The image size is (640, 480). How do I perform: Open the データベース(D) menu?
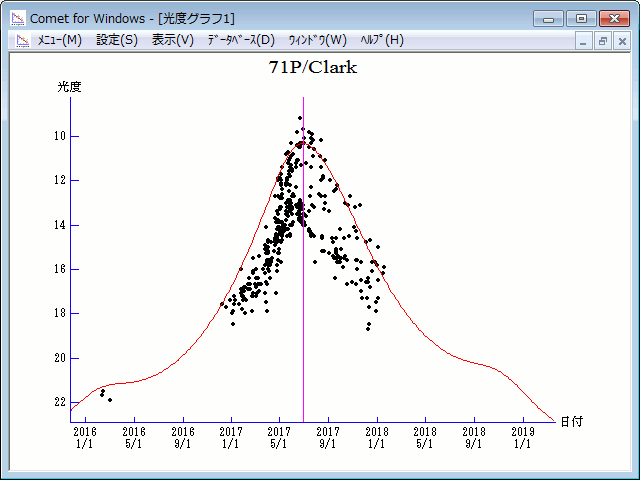click(x=240, y=40)
